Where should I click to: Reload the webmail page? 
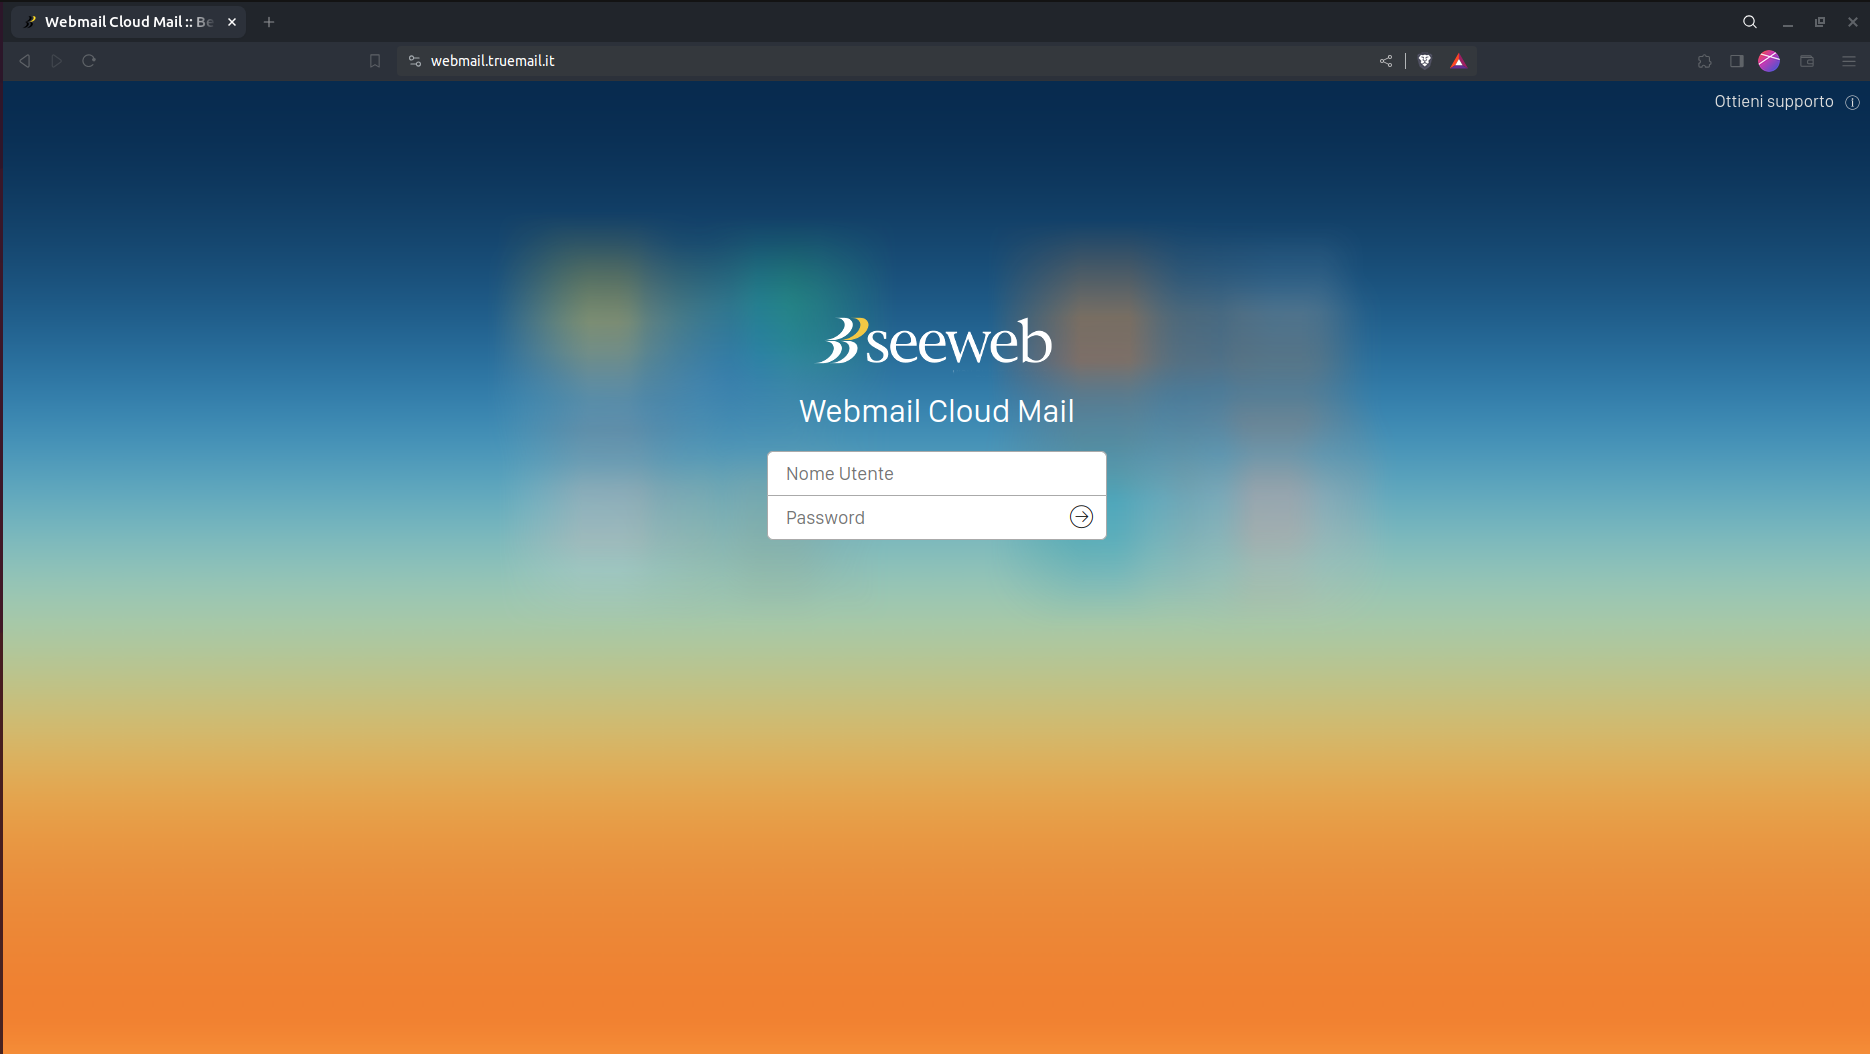point(89,61)
